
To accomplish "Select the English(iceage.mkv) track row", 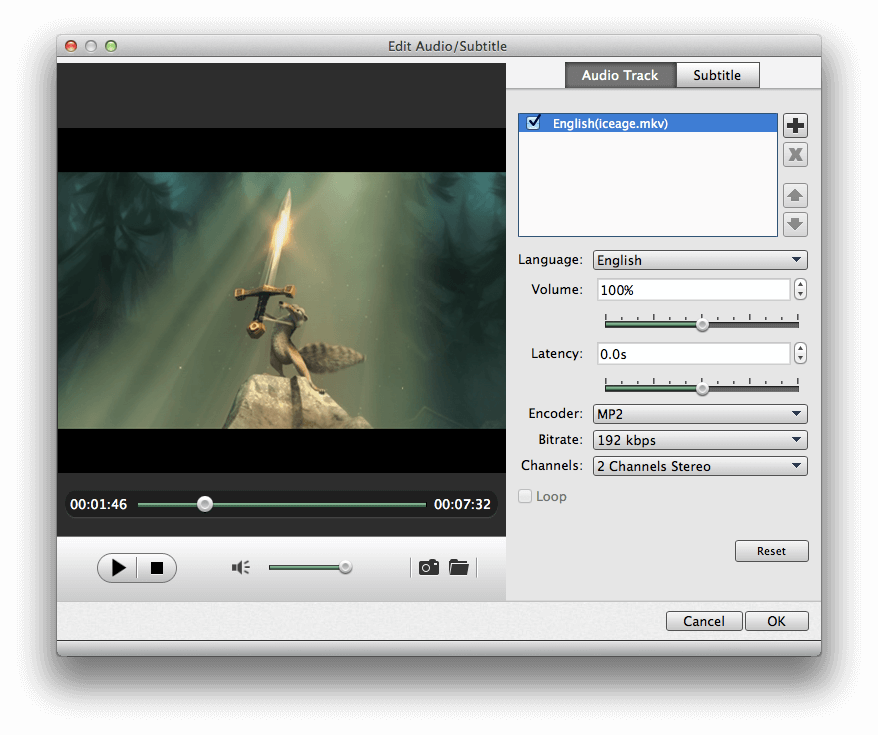I will (x=648, y=123).
